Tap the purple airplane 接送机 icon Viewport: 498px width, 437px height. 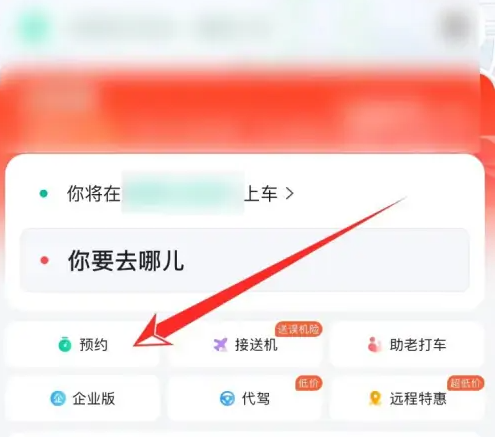220,345
